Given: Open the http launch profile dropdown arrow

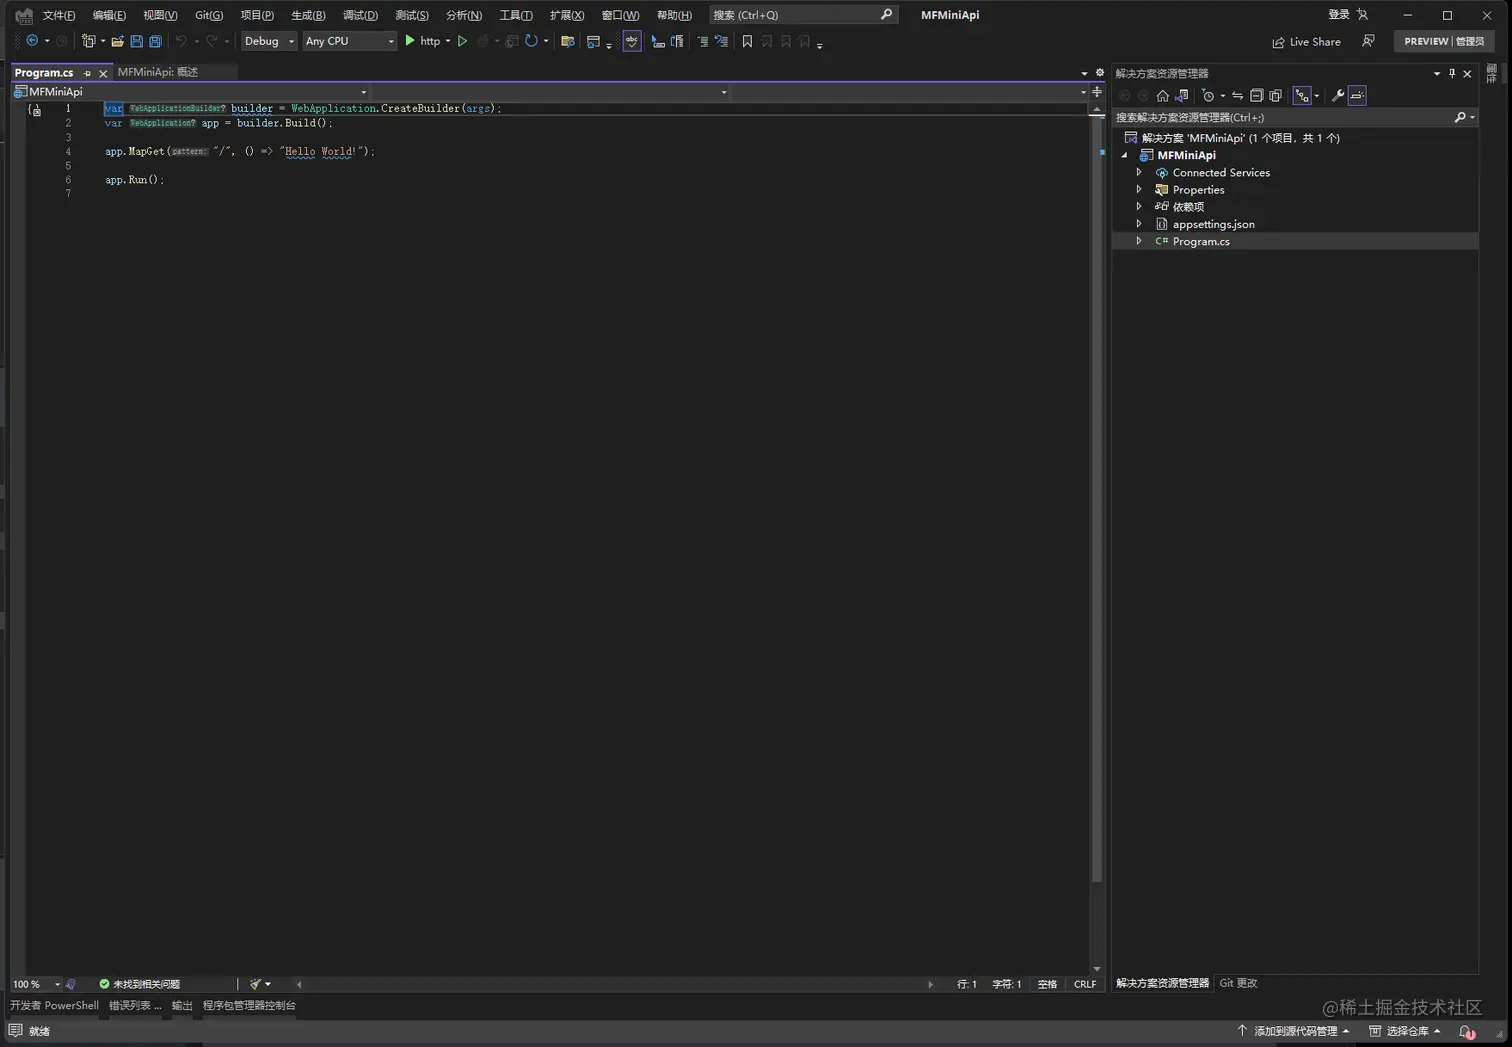Looking at the screenshot, I should click(448, 41).
